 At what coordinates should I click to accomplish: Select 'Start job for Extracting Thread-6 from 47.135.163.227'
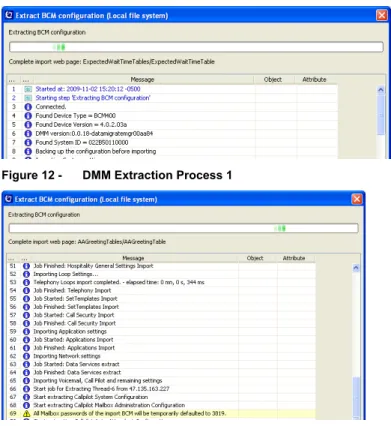tap(101, 389)
